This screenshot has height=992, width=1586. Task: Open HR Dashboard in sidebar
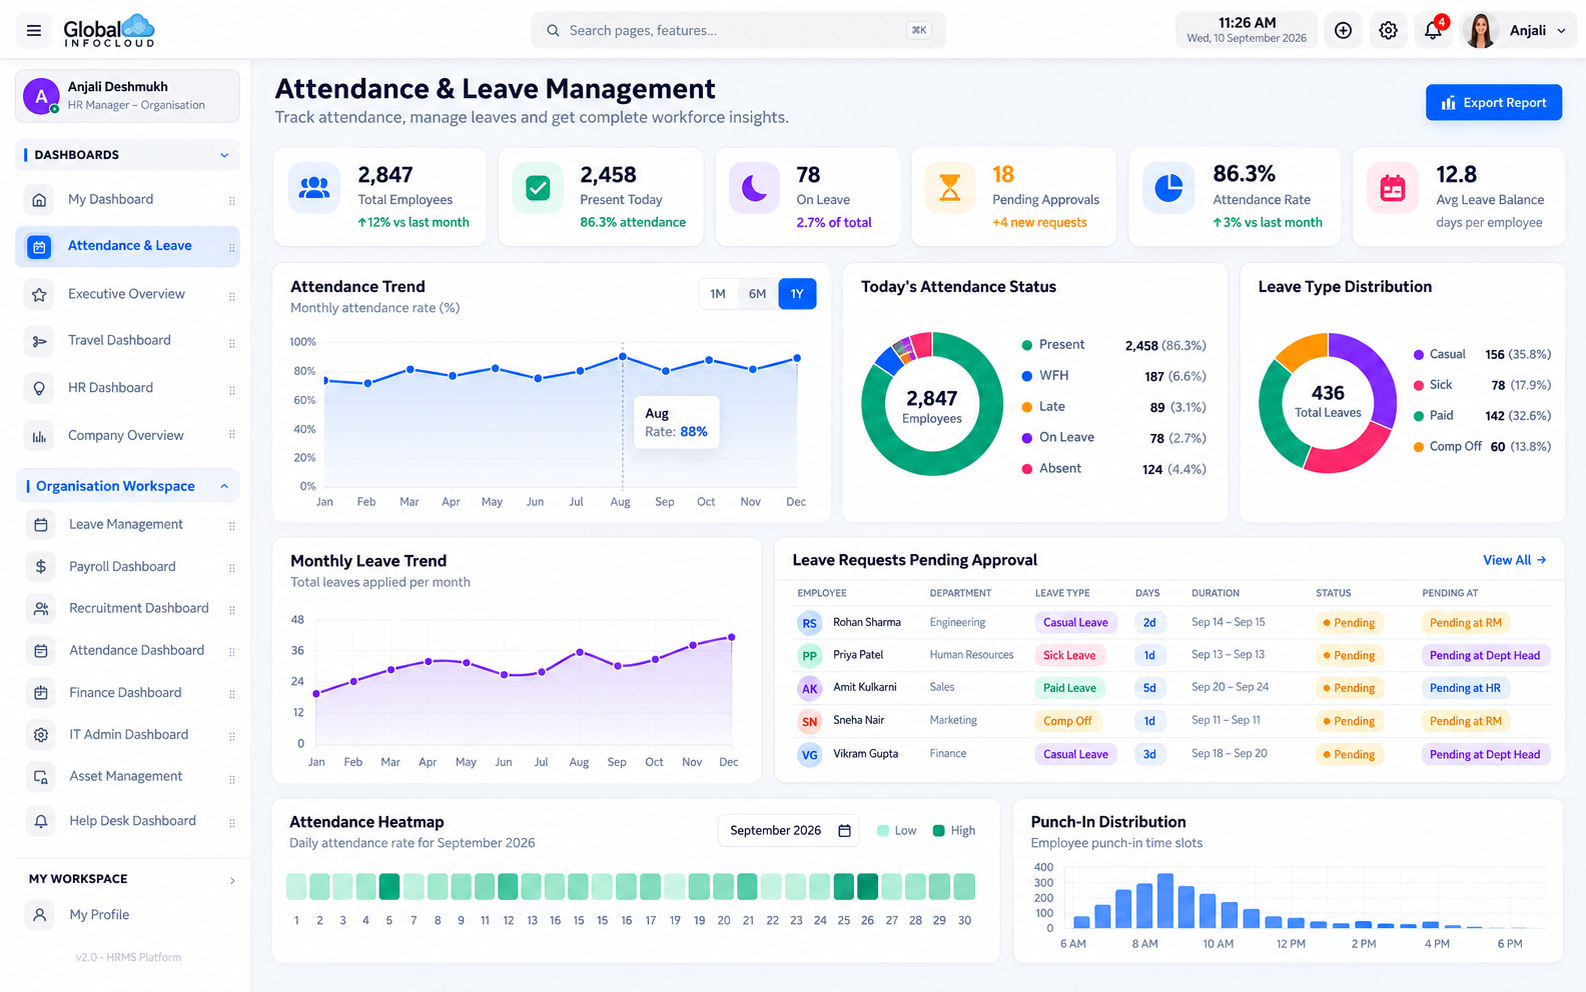pyautogui.click(x=127, y=388)
